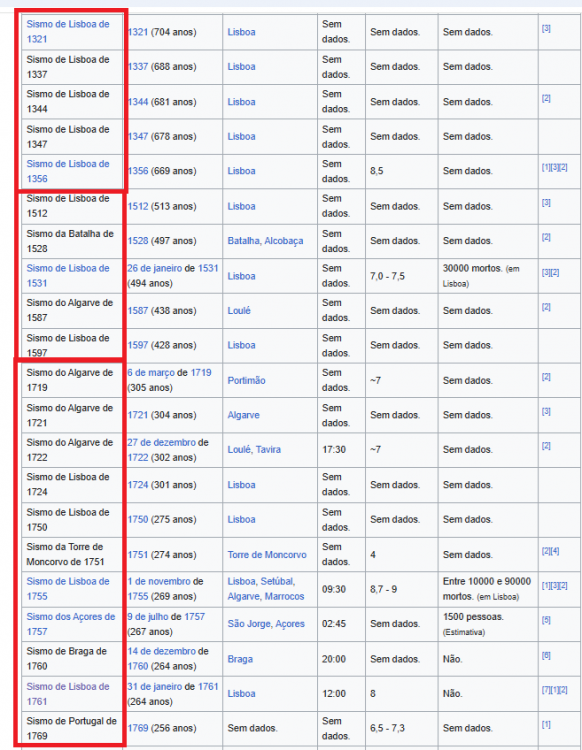Open the Sismo de Lisboa de 1321 article

click(x=67, y=32)
